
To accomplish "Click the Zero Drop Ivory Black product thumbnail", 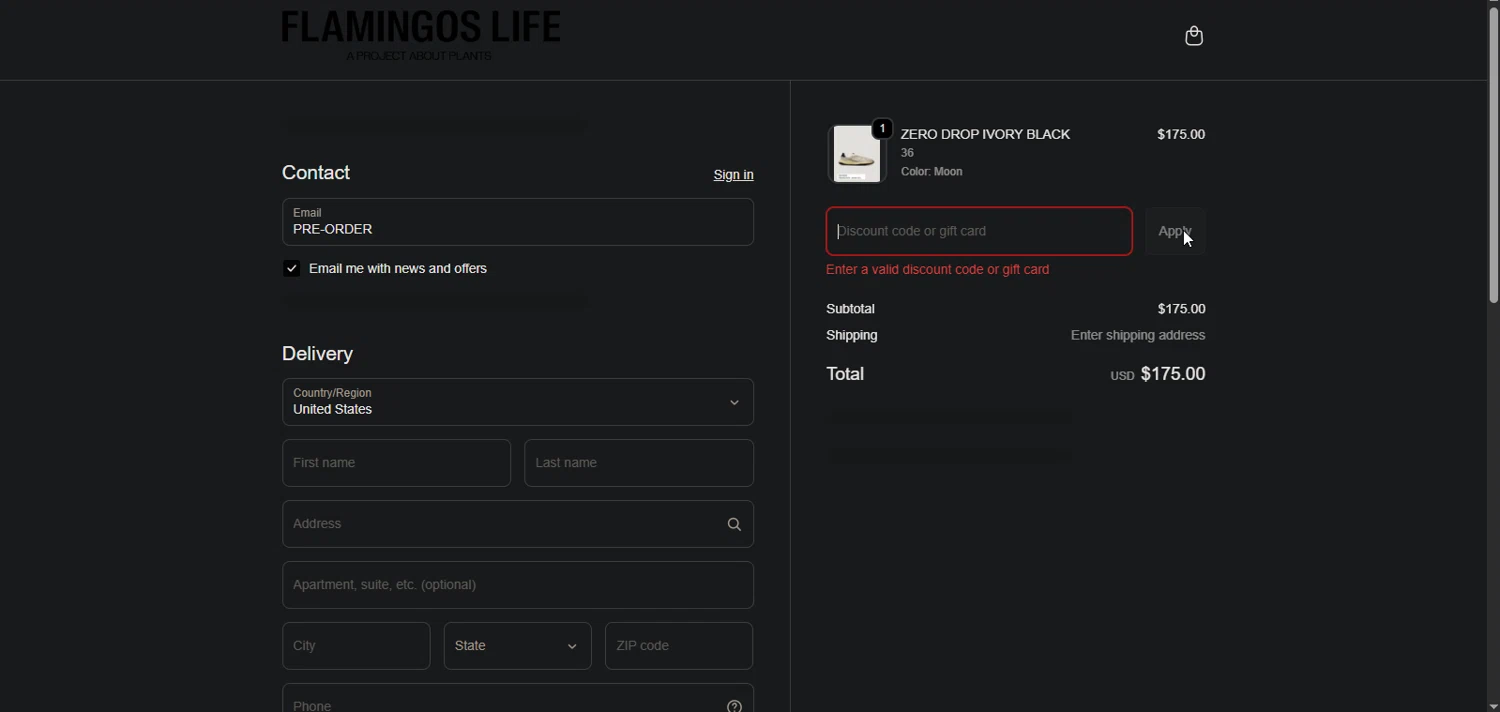I will (858, 154).
